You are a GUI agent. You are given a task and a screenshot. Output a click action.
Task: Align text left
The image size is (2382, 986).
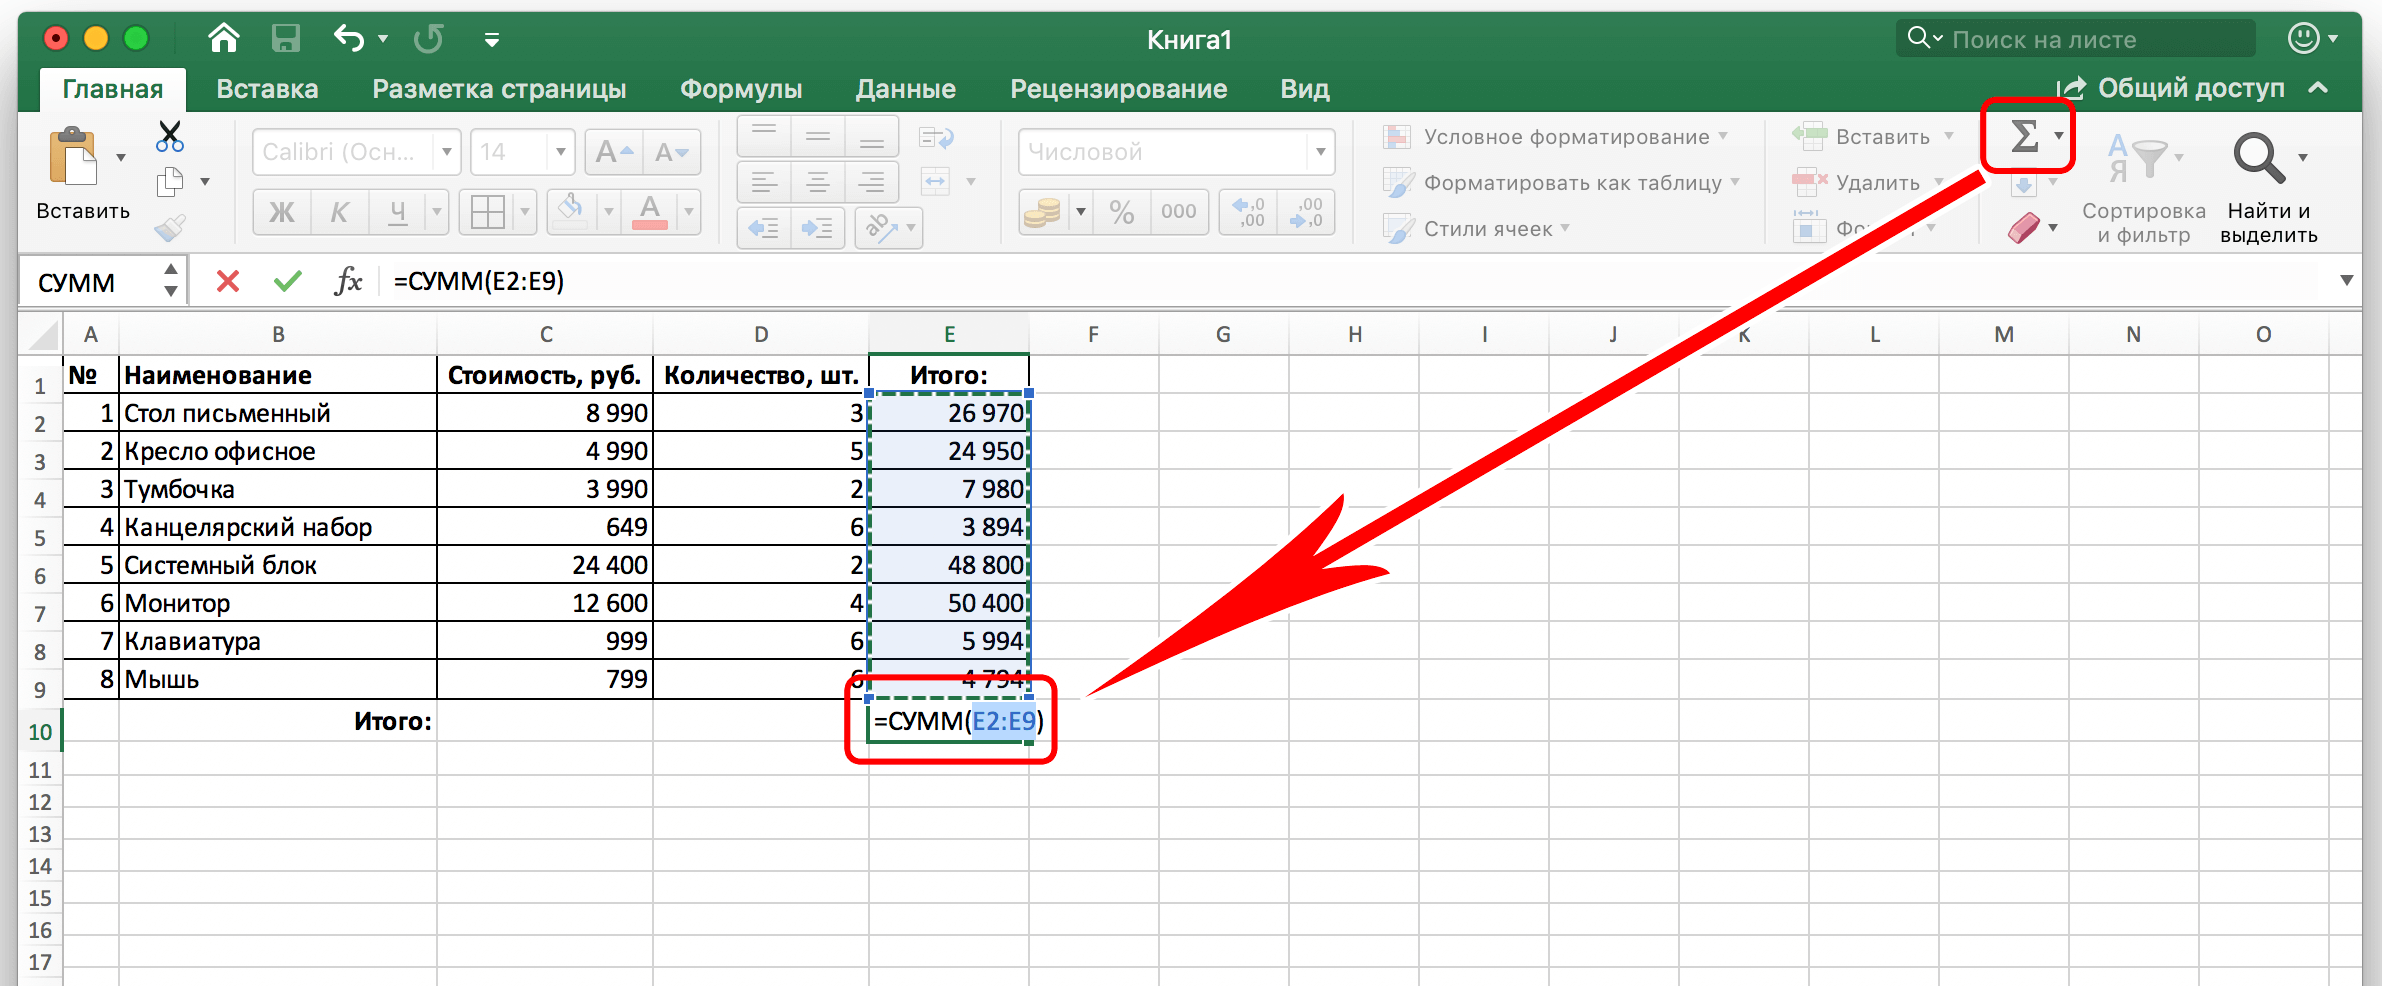click(764, 182)
